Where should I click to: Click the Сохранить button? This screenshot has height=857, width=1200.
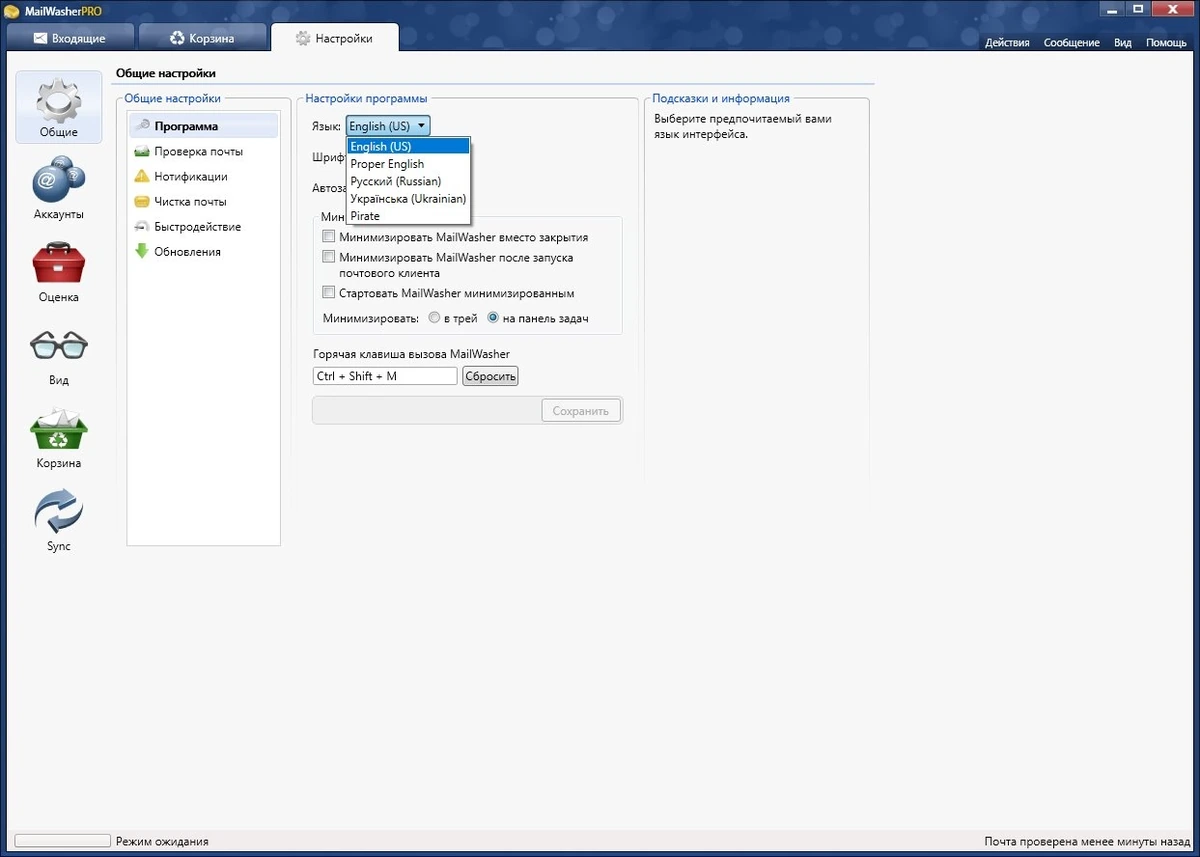click(x=581, y=411)
